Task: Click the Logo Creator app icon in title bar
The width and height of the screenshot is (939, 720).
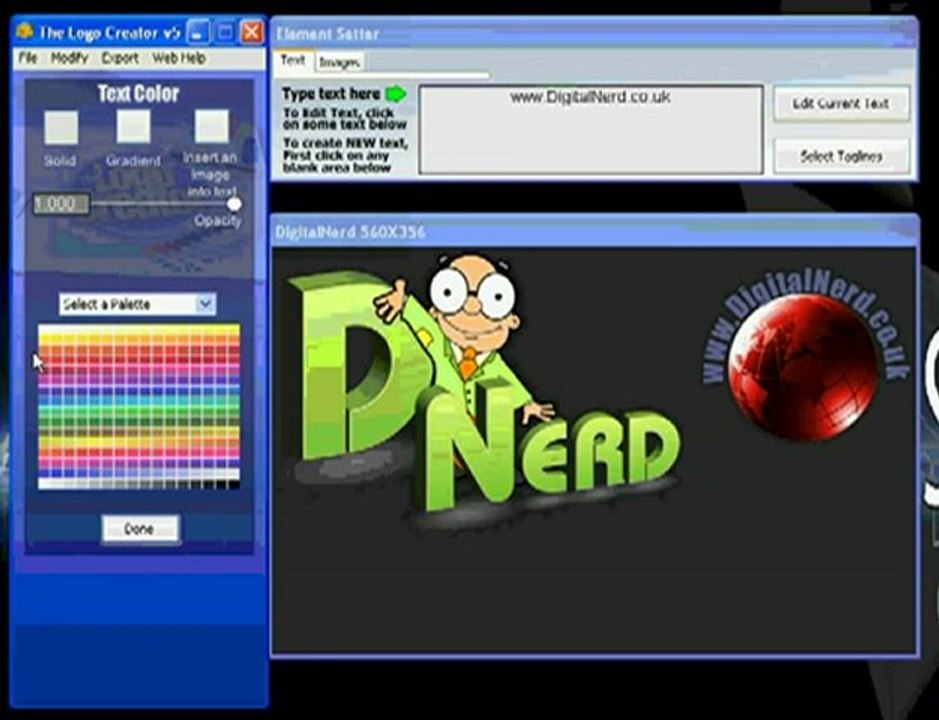Action: [x=25, y=31]
